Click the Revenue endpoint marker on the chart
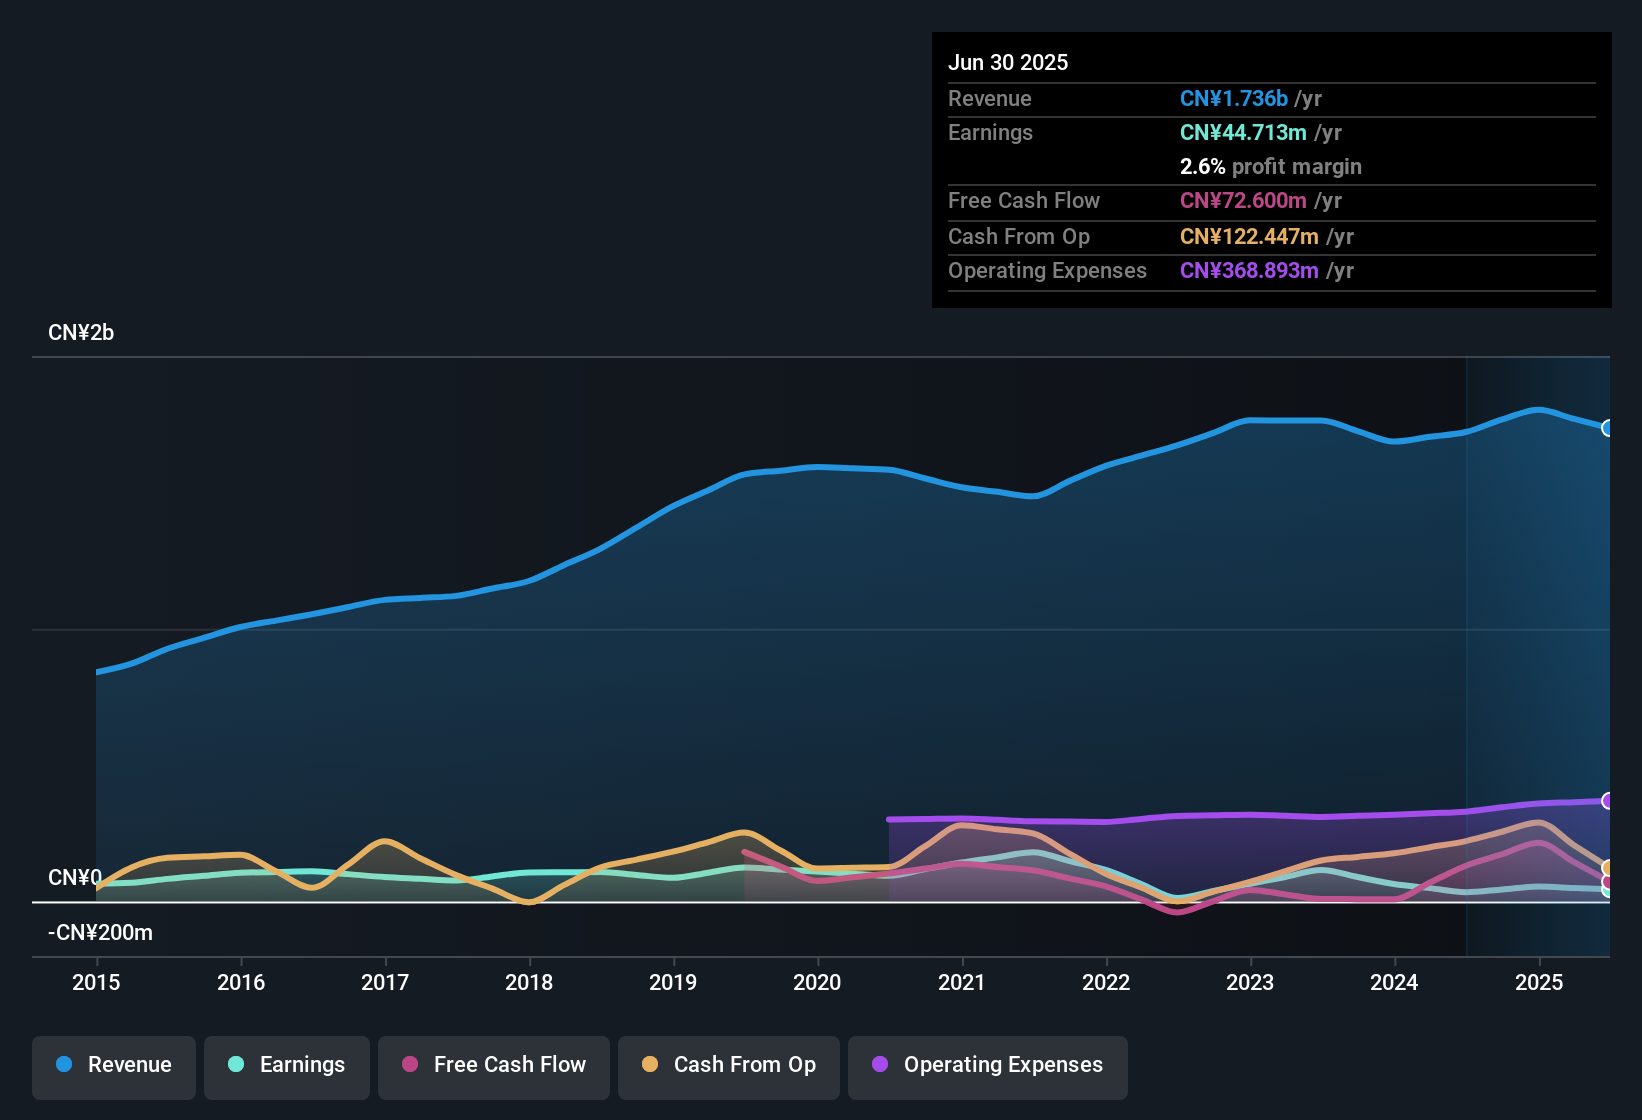 click(x=1608, y=428)
